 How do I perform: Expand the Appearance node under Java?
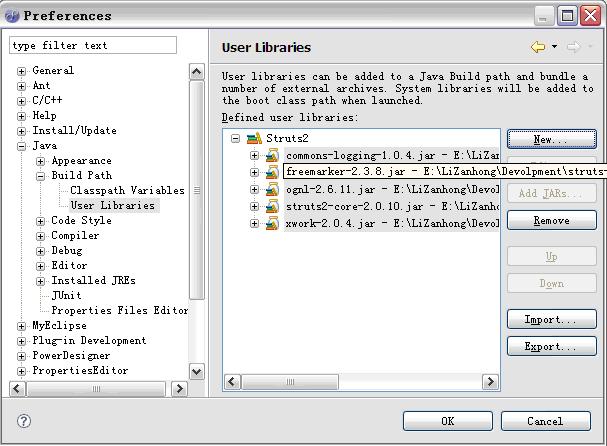tap(40, 161)
